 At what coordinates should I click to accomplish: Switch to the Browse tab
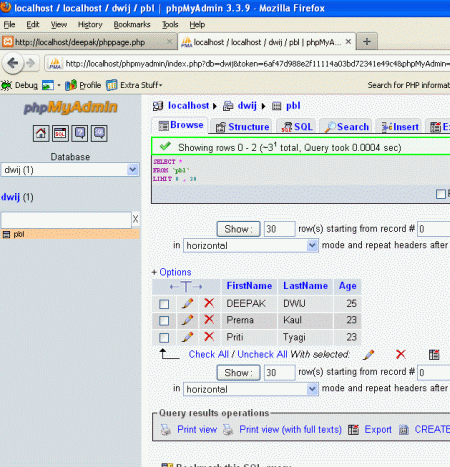(x=181, y=125)
